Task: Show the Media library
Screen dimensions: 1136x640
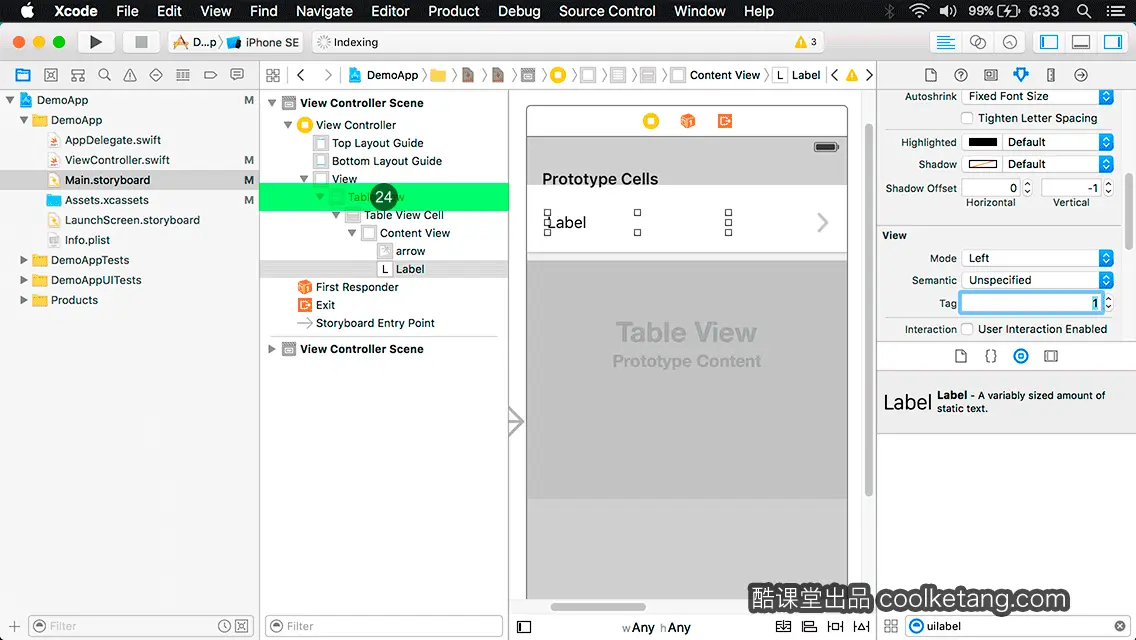Action: click(x=1051, y=356)
